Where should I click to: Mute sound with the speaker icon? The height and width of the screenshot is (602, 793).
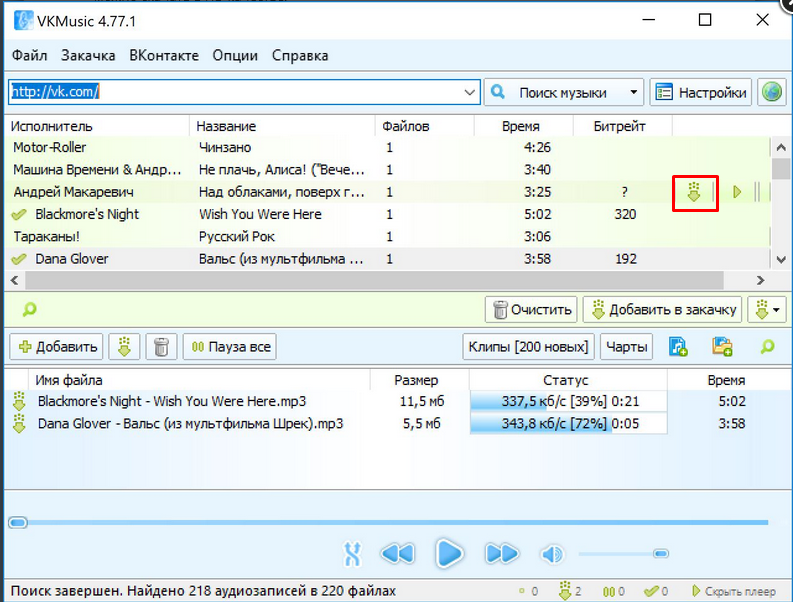pyautogui.click(x=552, y=554)
